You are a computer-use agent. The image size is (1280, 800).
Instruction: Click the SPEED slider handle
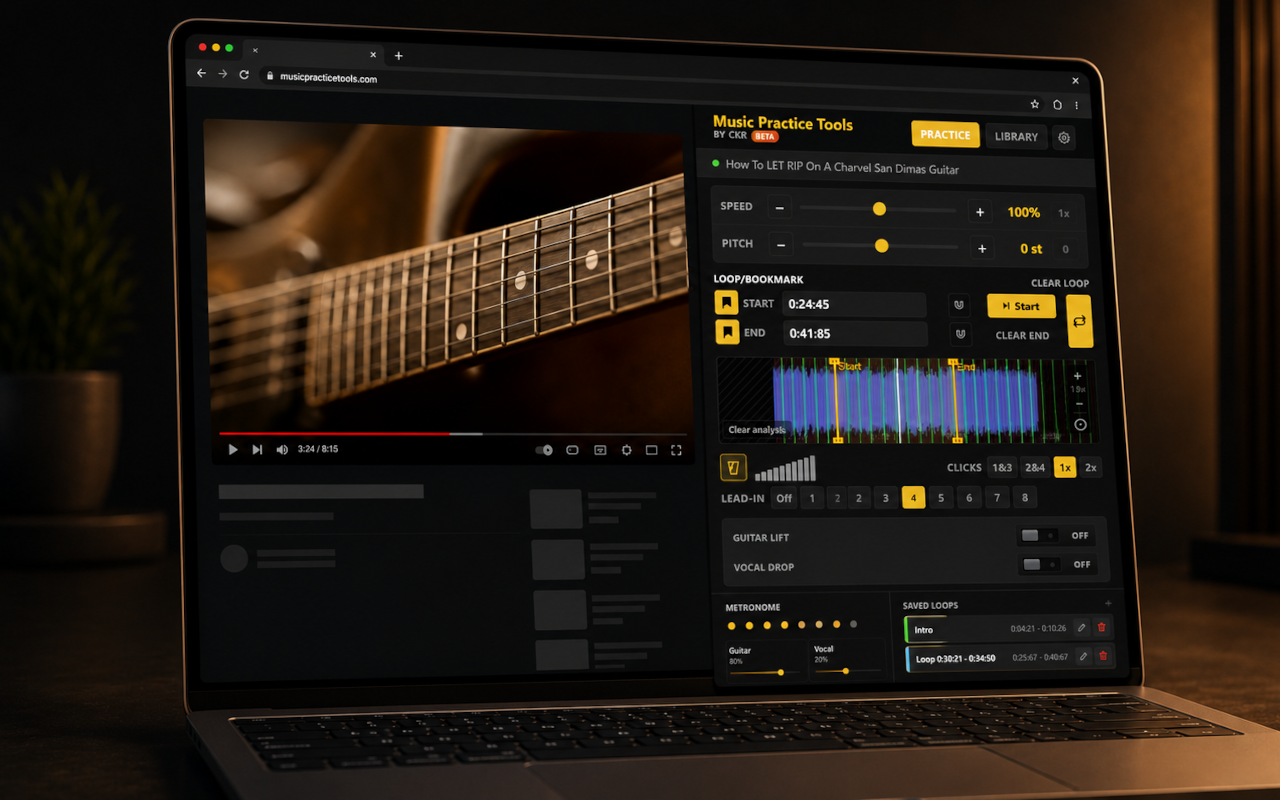(x=879, y=209)
